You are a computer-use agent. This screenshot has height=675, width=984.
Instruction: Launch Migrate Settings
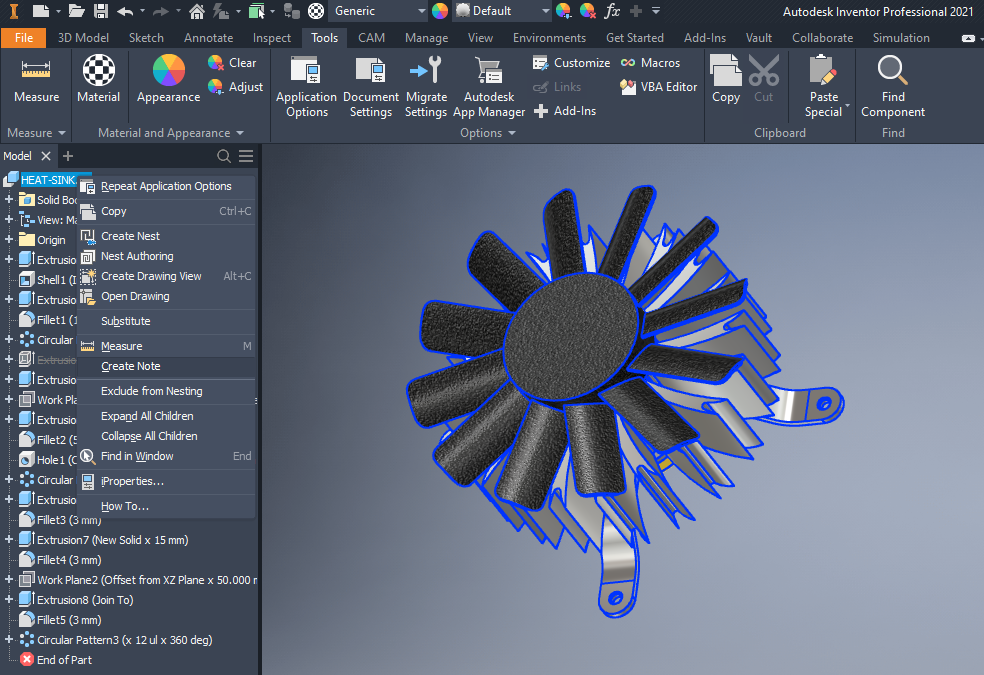point(425,88)
